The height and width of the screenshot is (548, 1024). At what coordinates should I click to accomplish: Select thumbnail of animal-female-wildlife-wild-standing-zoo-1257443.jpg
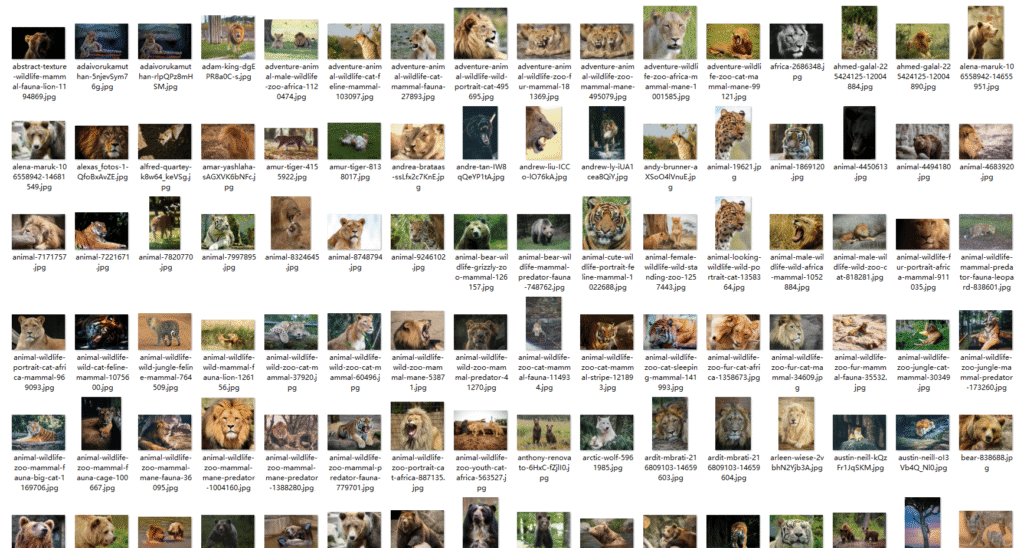coord(670,232)
